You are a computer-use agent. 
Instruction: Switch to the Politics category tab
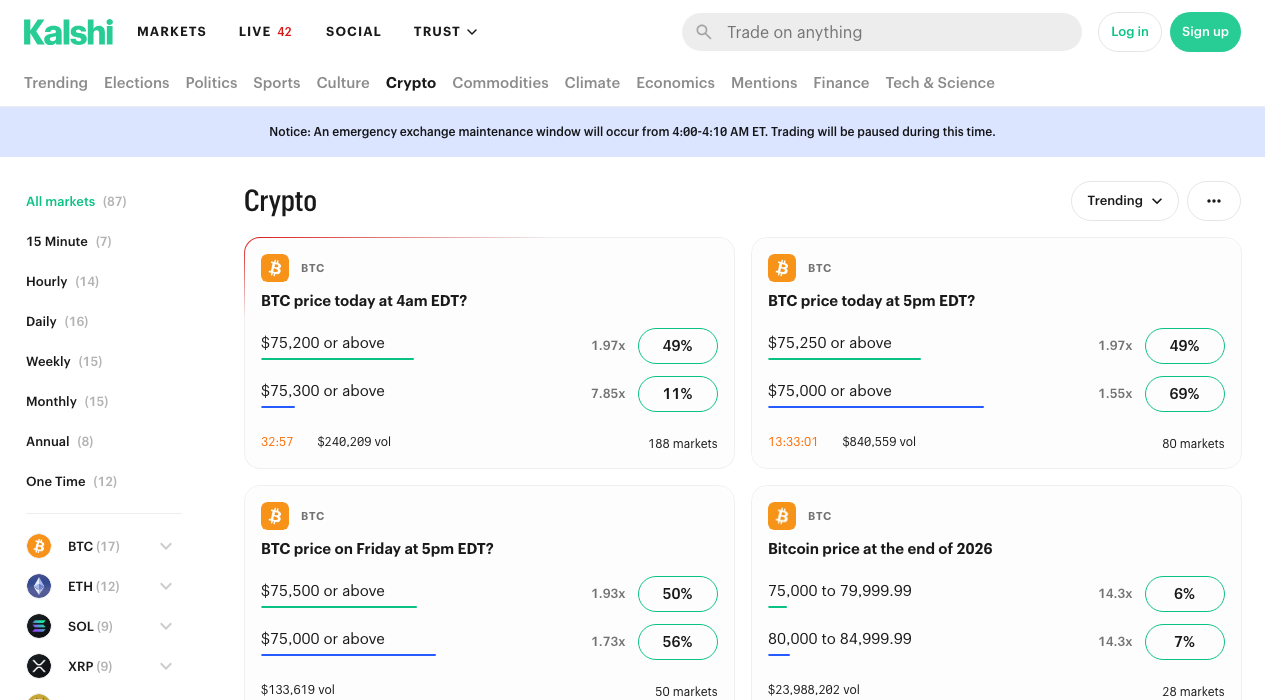(211, 83)
